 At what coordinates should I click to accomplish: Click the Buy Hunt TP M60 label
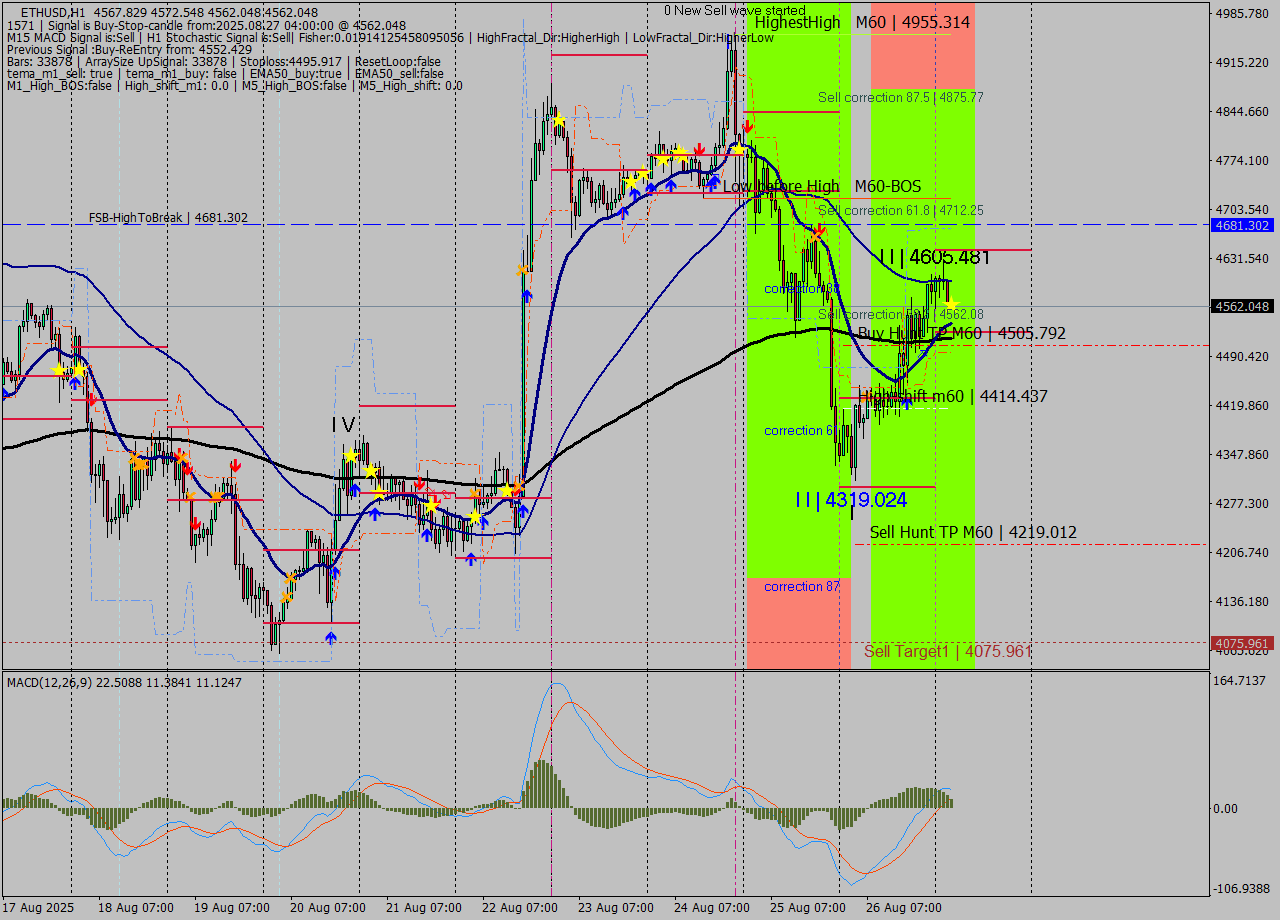coord(961,333)
